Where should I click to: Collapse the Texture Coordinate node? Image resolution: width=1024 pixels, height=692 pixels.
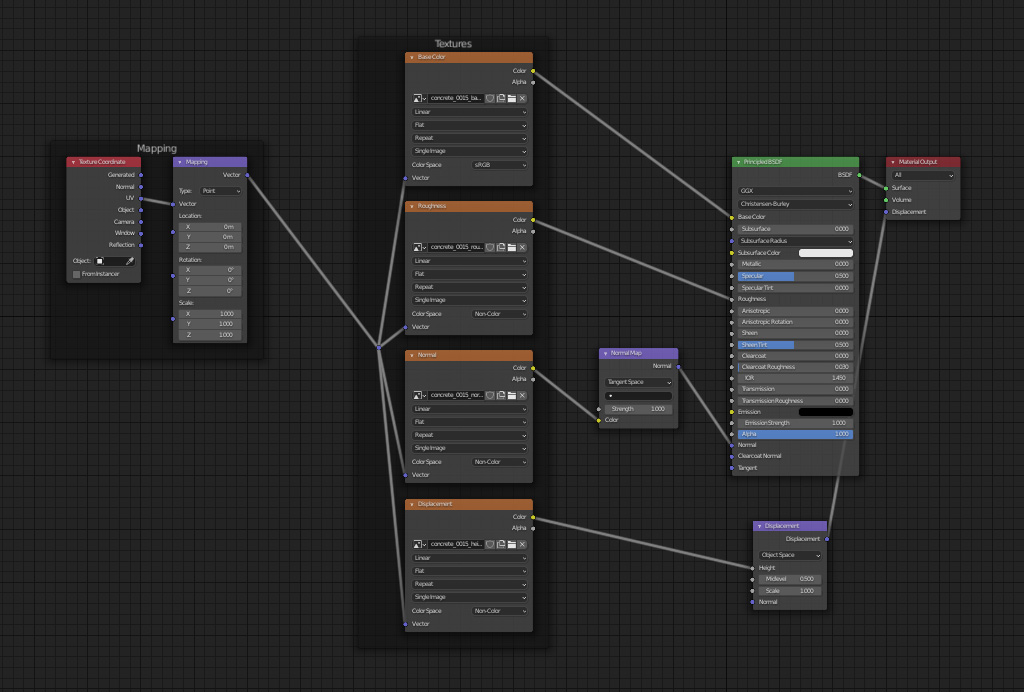(73, 162)
